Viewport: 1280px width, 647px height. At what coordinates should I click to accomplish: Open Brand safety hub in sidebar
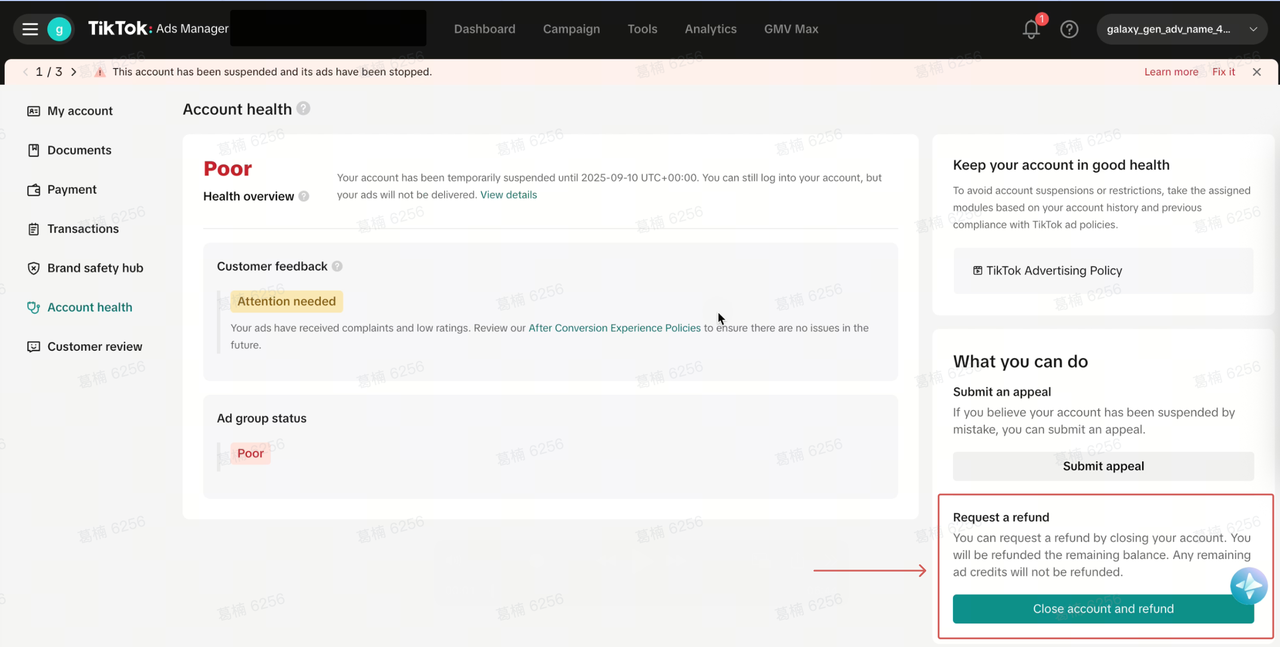(95, 268)
